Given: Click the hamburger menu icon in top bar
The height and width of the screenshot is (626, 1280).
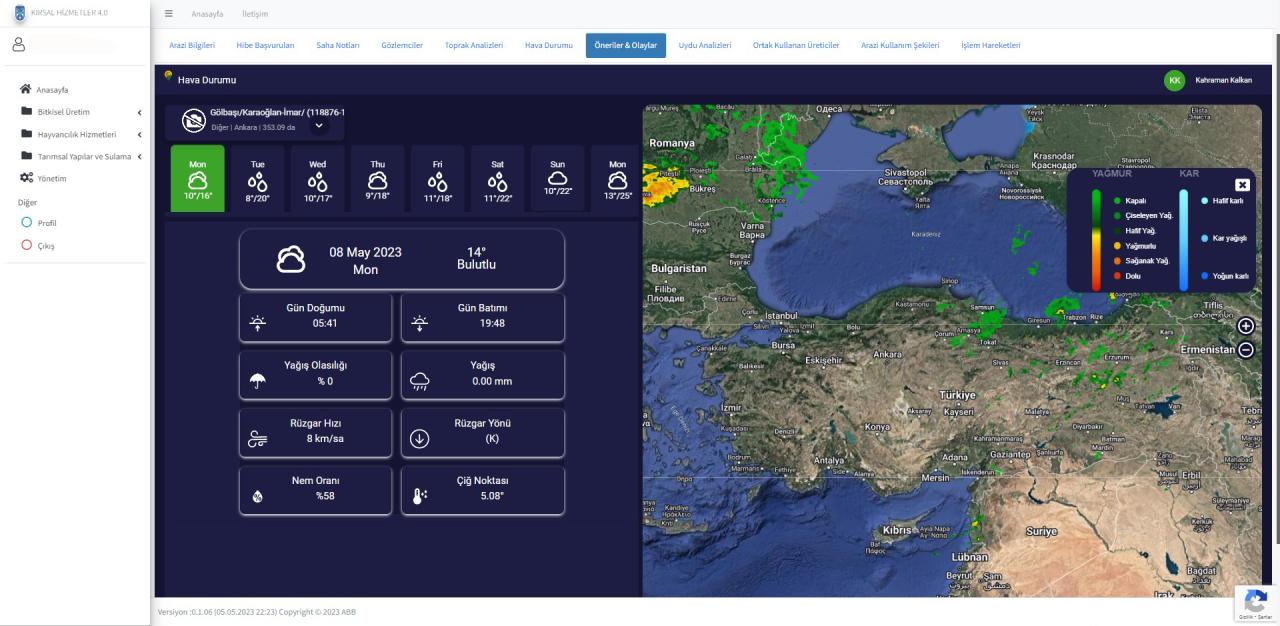Looking at the screenshot, I should point(168,13).
